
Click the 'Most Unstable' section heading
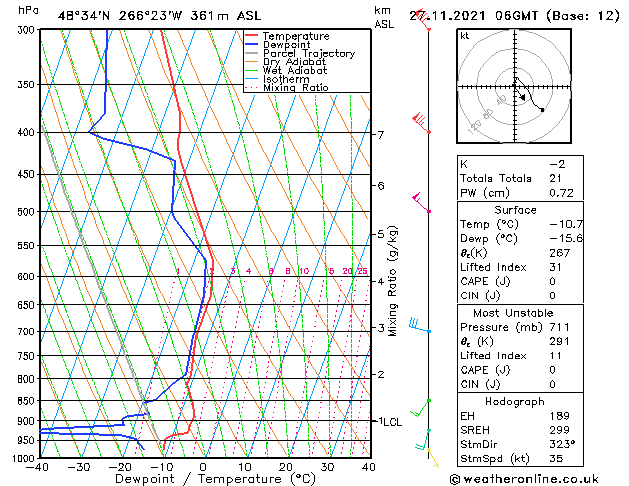[513, 313]
